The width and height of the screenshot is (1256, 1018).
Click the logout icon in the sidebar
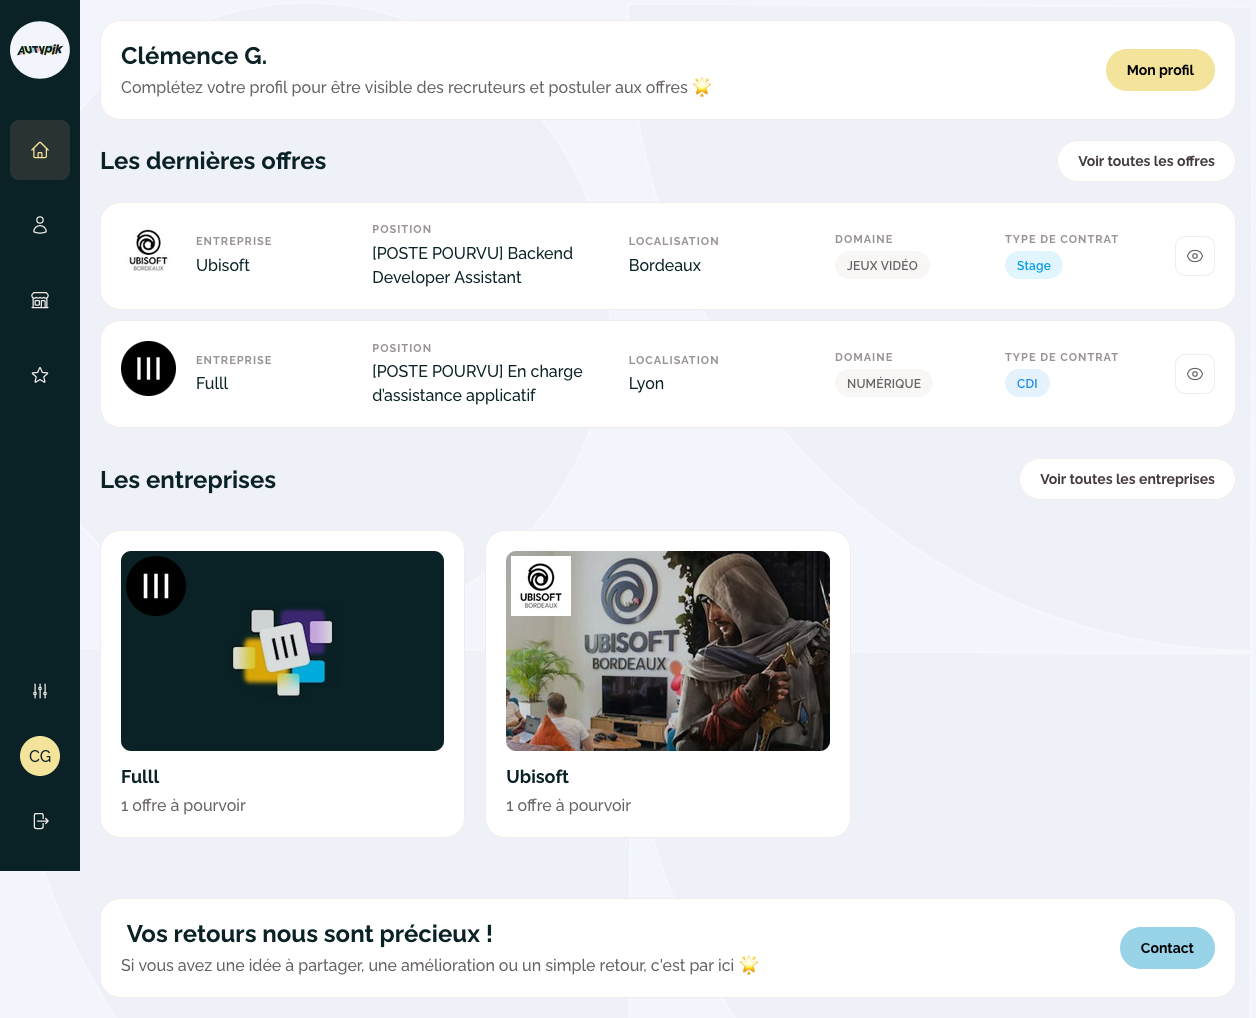tap(40, 821)
